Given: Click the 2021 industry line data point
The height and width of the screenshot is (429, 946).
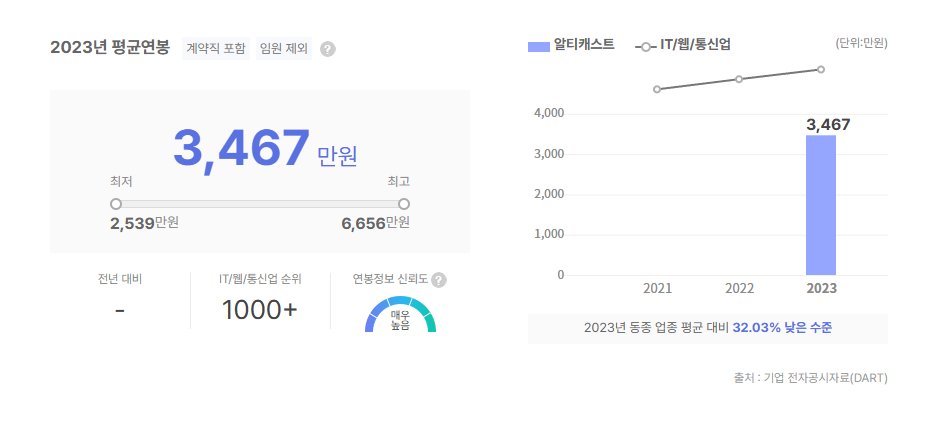Looking at the screenshot, I should click(x=657, y=89).
